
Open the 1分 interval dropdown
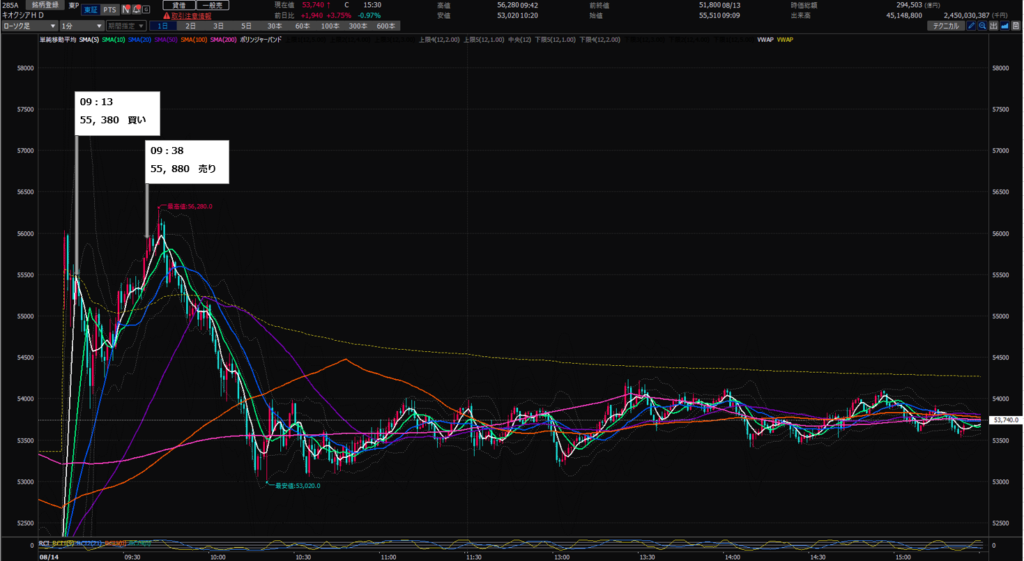coord(82,26)
